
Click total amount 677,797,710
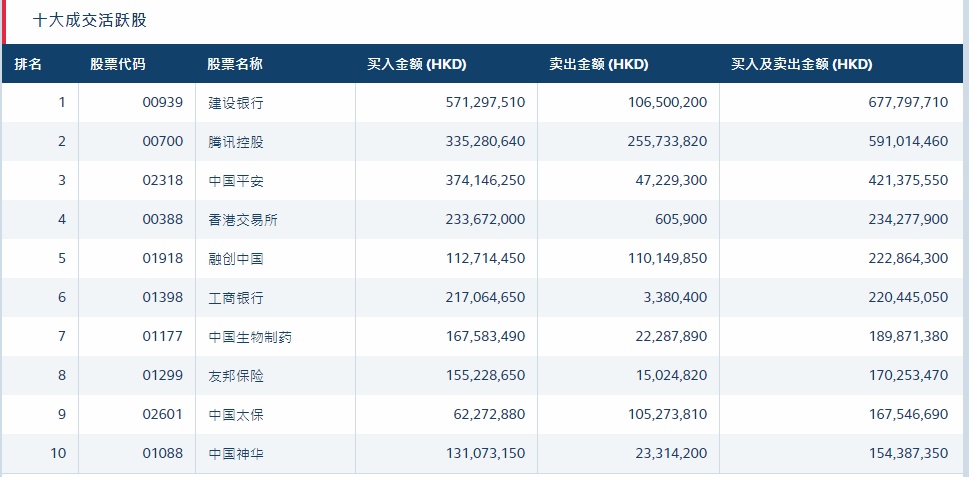point(908,103)
